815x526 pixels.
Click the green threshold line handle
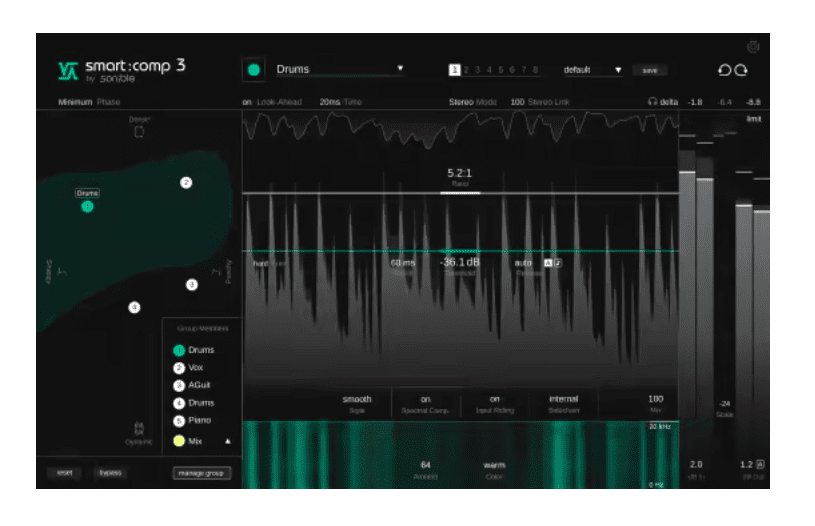460,251
